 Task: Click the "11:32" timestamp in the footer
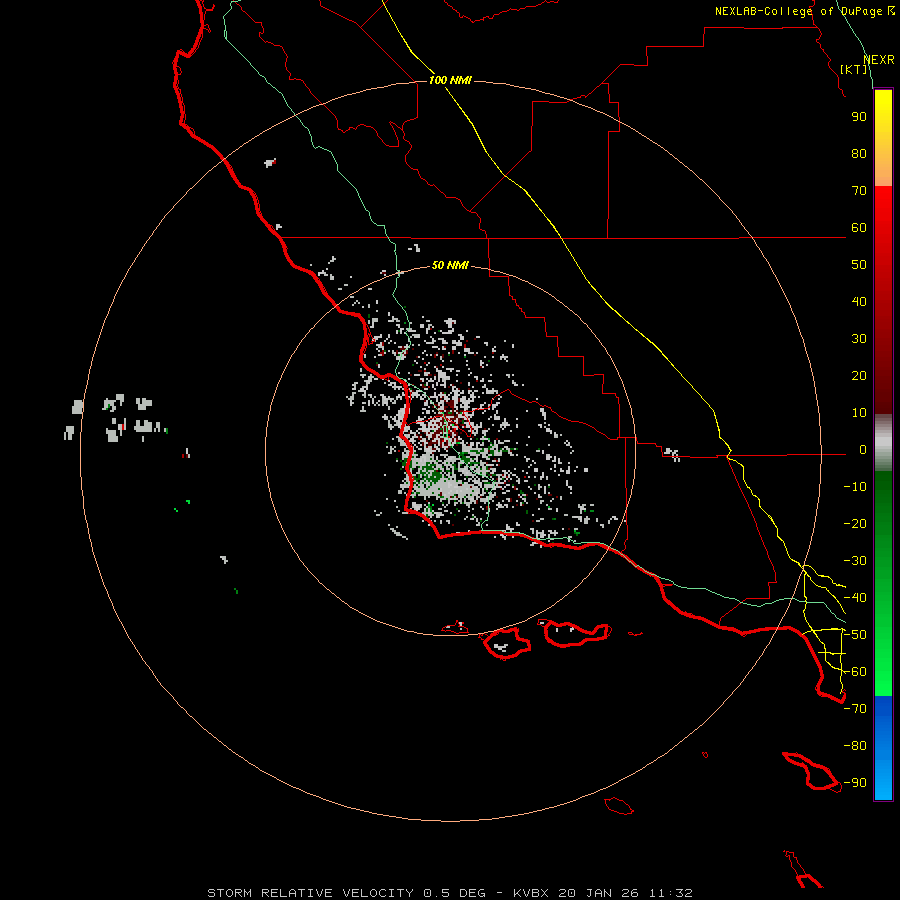coord(671,893)
